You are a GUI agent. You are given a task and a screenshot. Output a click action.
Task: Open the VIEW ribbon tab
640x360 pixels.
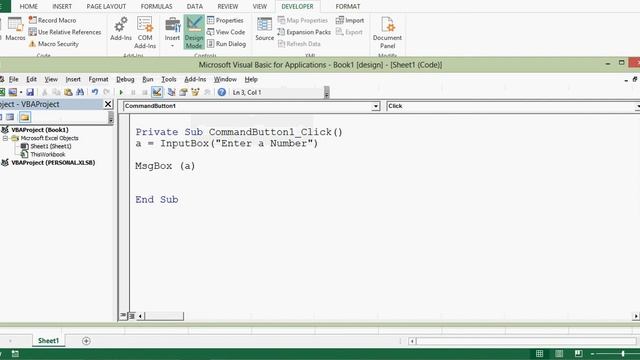tap(260, 7)
